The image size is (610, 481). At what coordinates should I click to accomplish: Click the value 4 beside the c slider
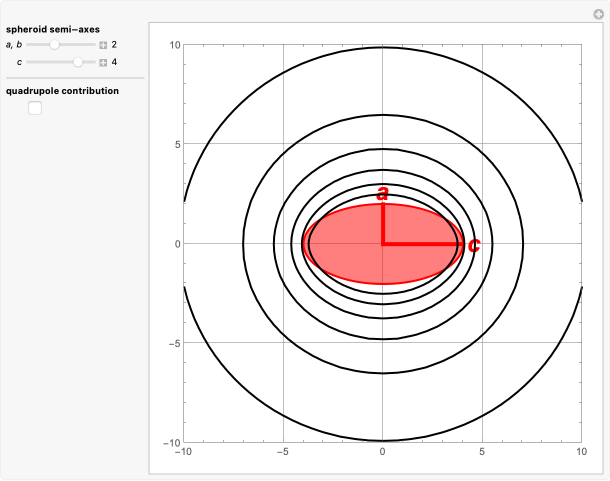pyautogui.click(x=115, y=62)
